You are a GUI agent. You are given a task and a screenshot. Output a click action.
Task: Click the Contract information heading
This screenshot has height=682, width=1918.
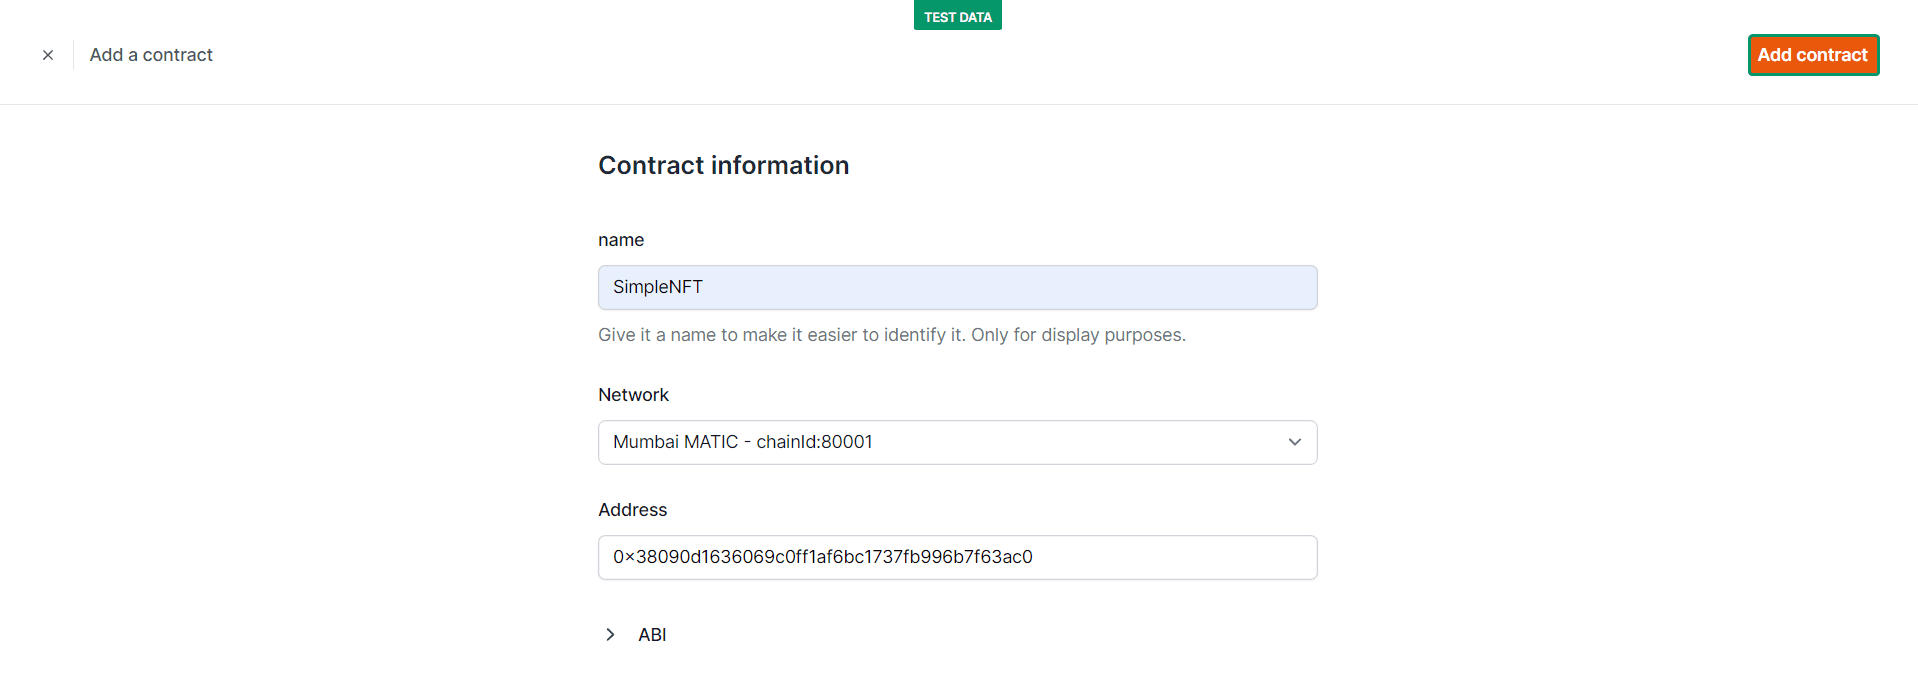click(x=723, y=165)
